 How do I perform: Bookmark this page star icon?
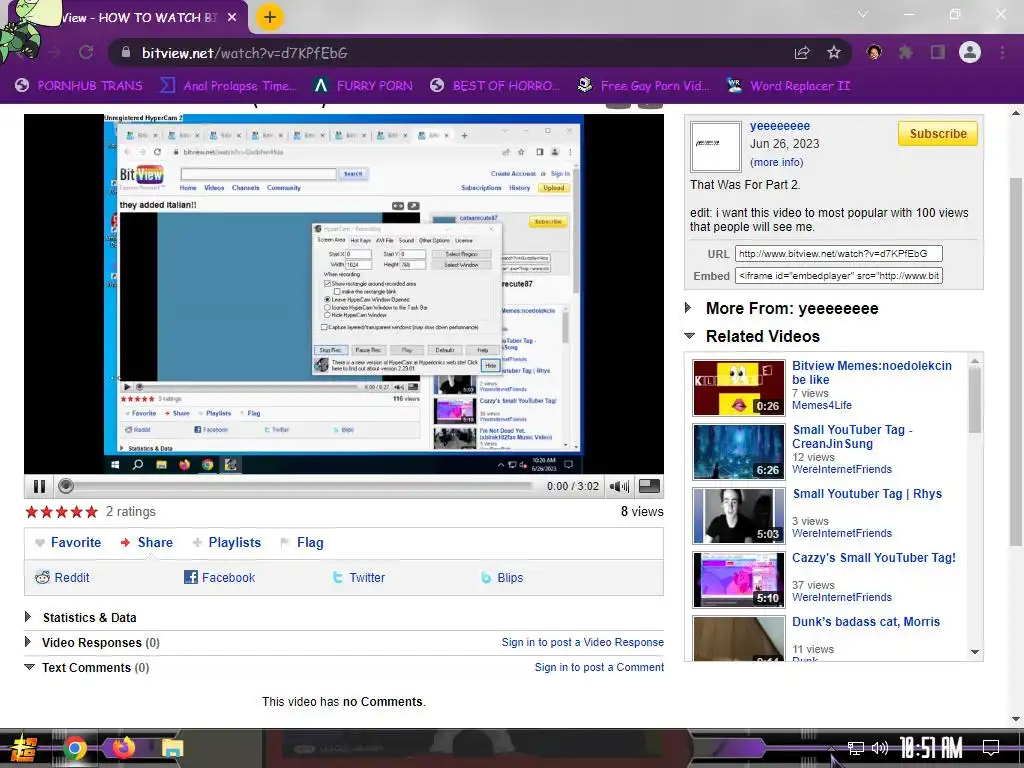tap(833, 52)
